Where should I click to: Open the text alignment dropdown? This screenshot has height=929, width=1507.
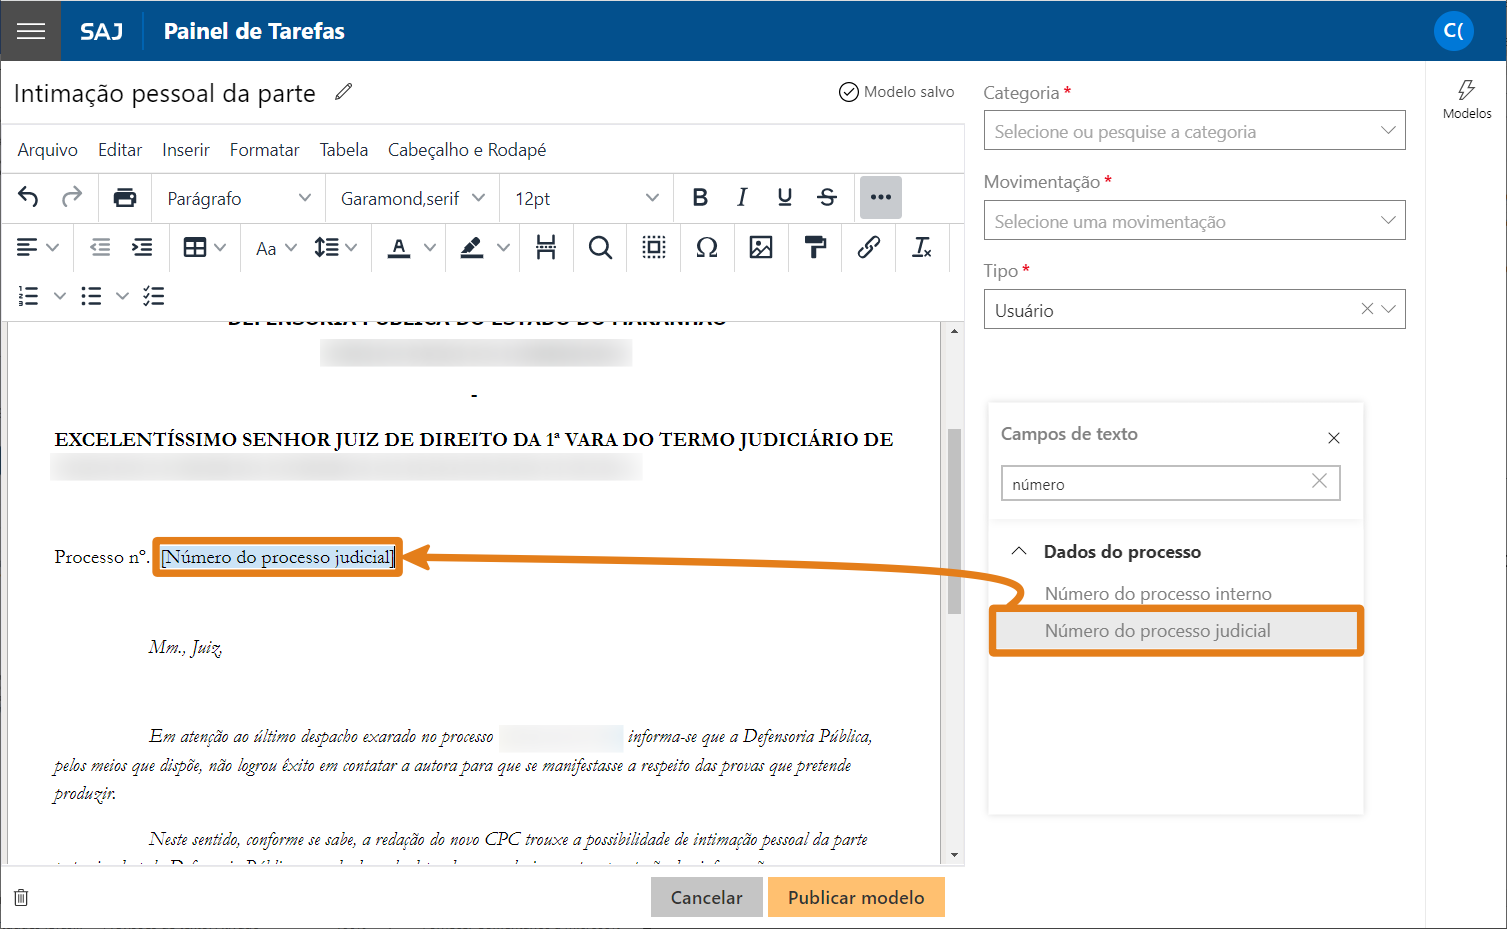[38, 247]
